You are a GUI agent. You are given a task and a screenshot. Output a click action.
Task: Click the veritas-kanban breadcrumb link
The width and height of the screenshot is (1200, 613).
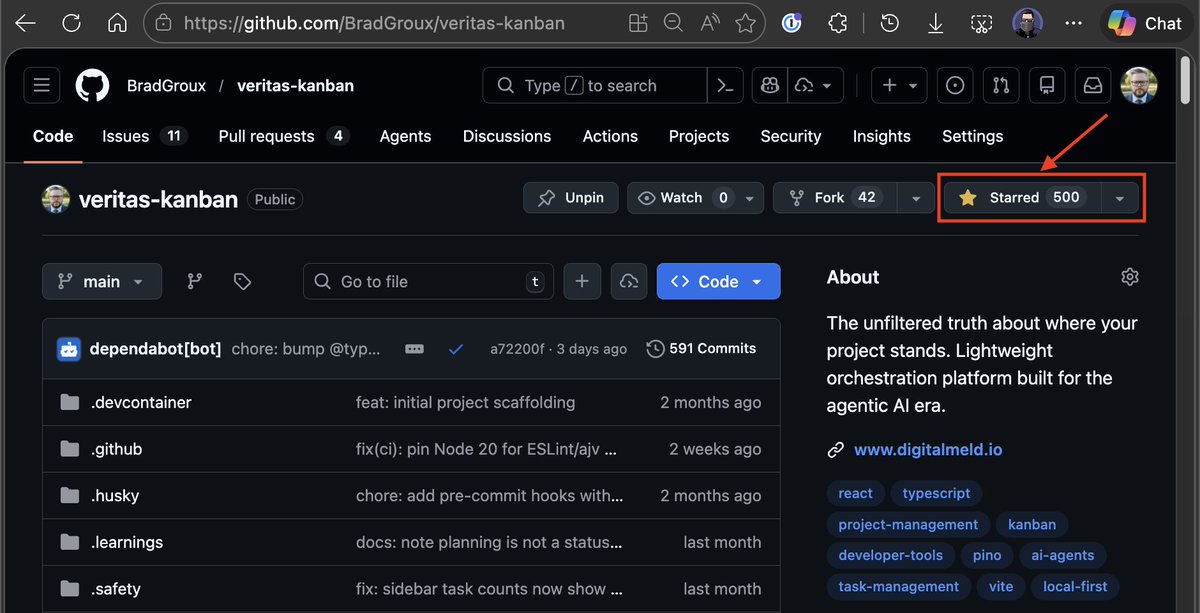295,86
